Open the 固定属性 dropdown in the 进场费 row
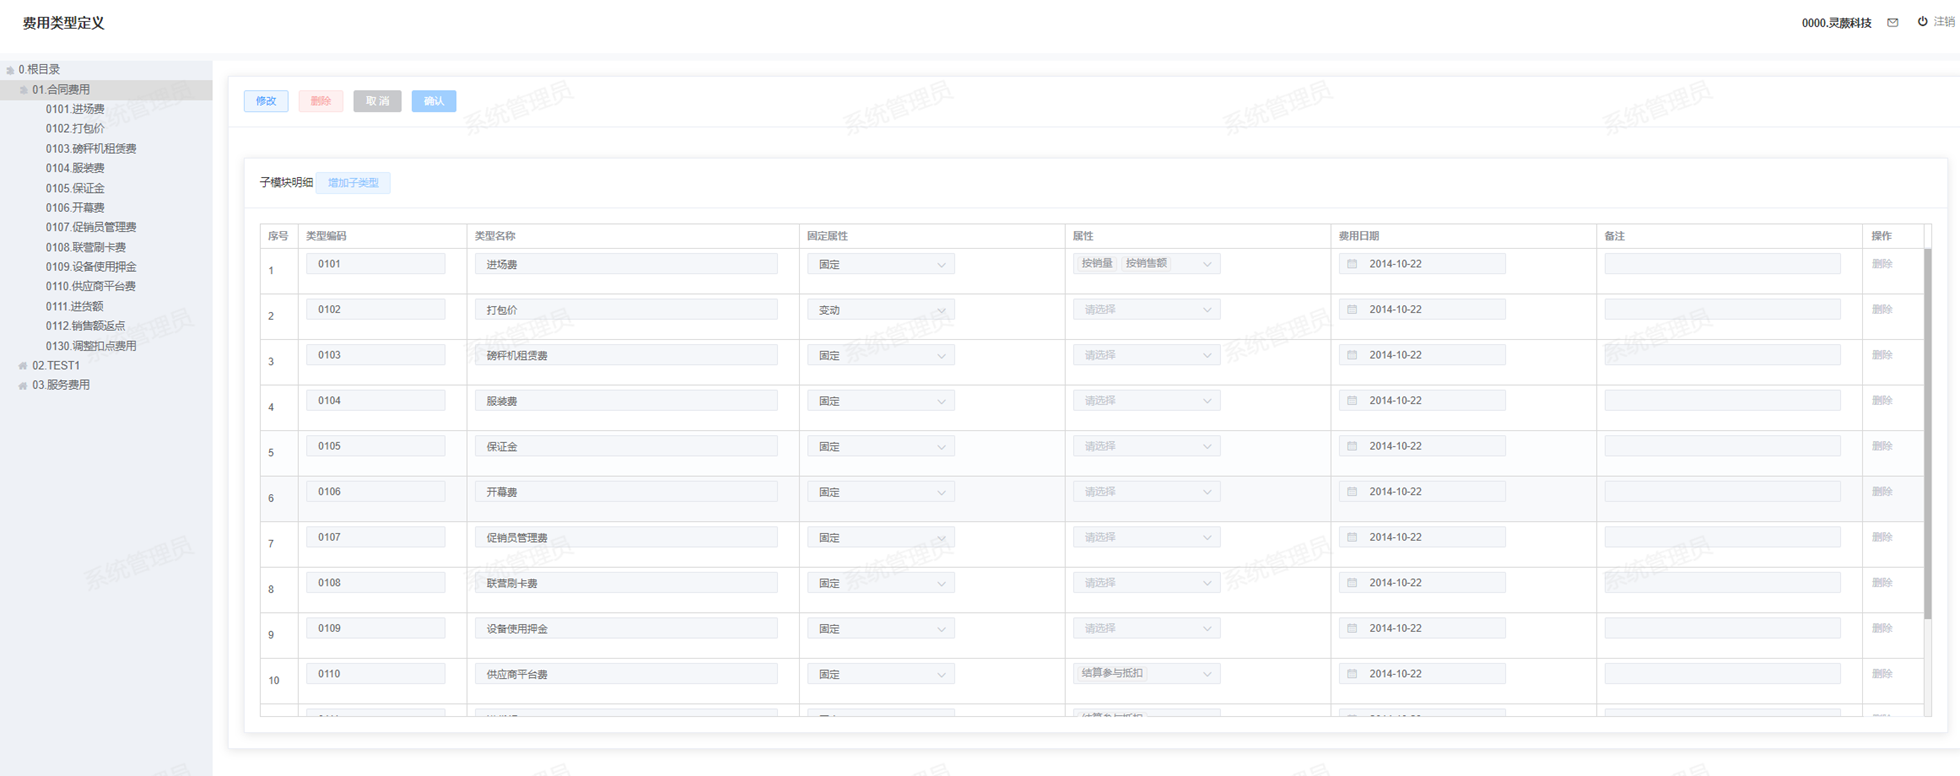 (x=880, y=264)
